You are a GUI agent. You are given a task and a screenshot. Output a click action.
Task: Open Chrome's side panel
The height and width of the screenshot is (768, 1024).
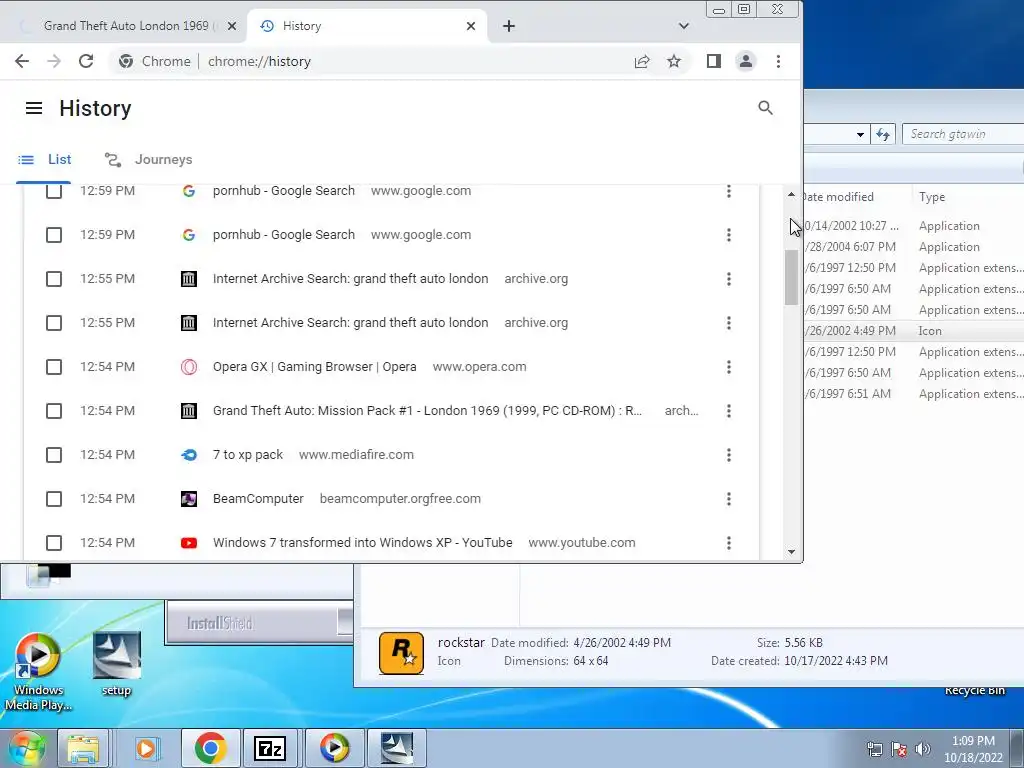(714, 61)
